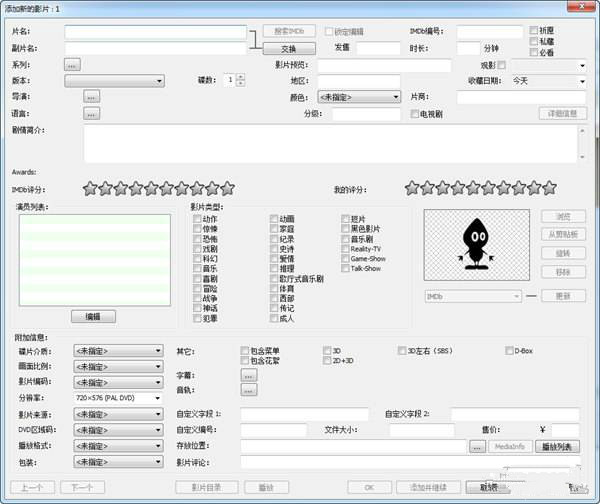Screen dimensions: 600x504
Task: Increase the 碟数 spinner value
Action: (x=240, y=77)
